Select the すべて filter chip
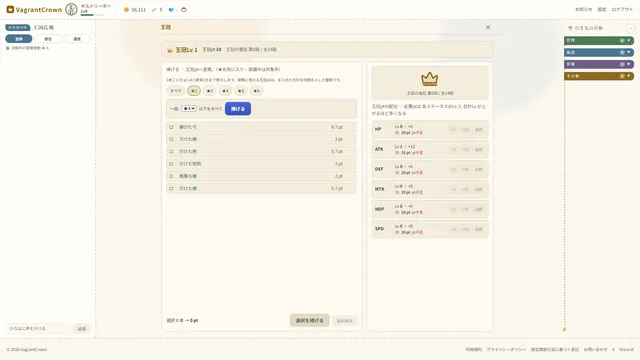640x360 pixels. (176, 91)
